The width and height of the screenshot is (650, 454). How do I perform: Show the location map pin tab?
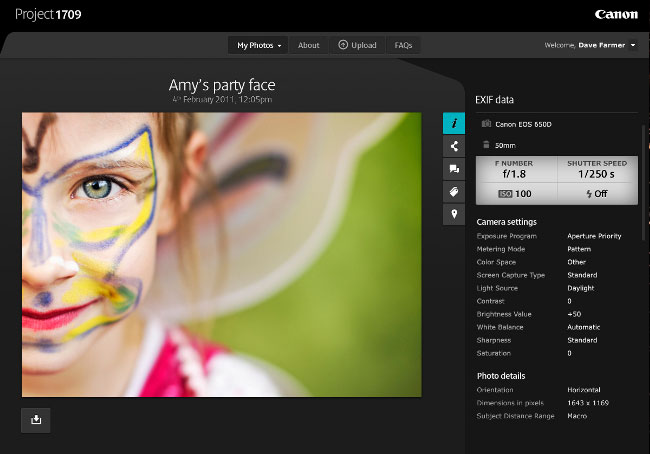tap(454, 214)
